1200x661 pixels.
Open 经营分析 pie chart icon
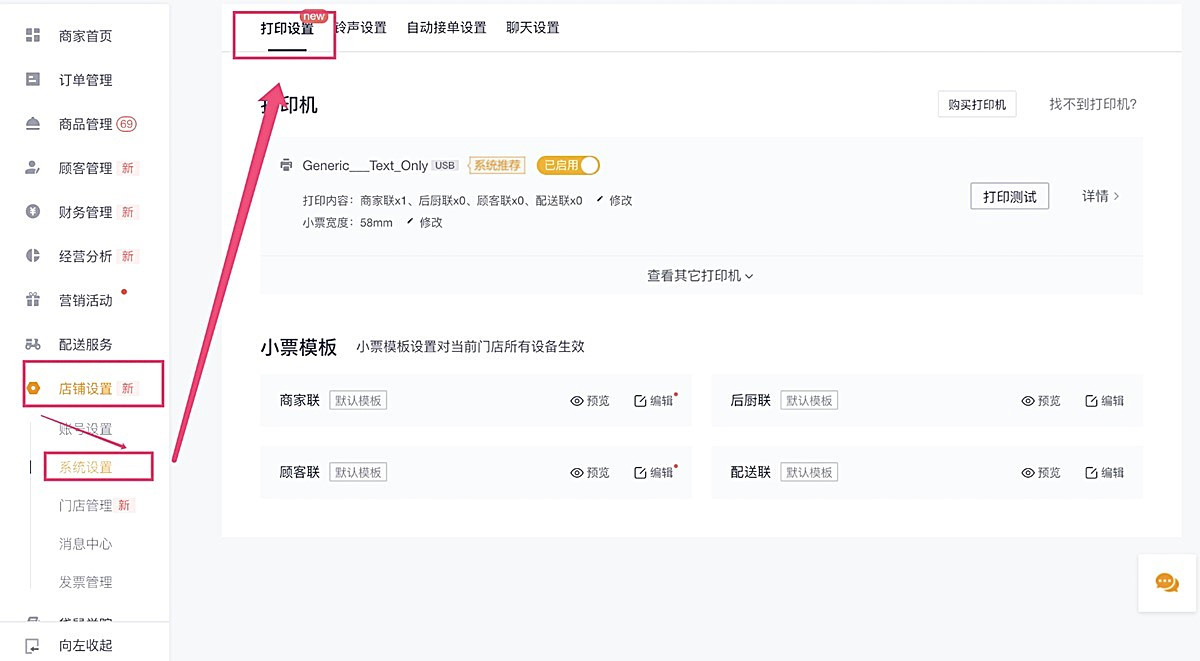[x=33, y=256]
